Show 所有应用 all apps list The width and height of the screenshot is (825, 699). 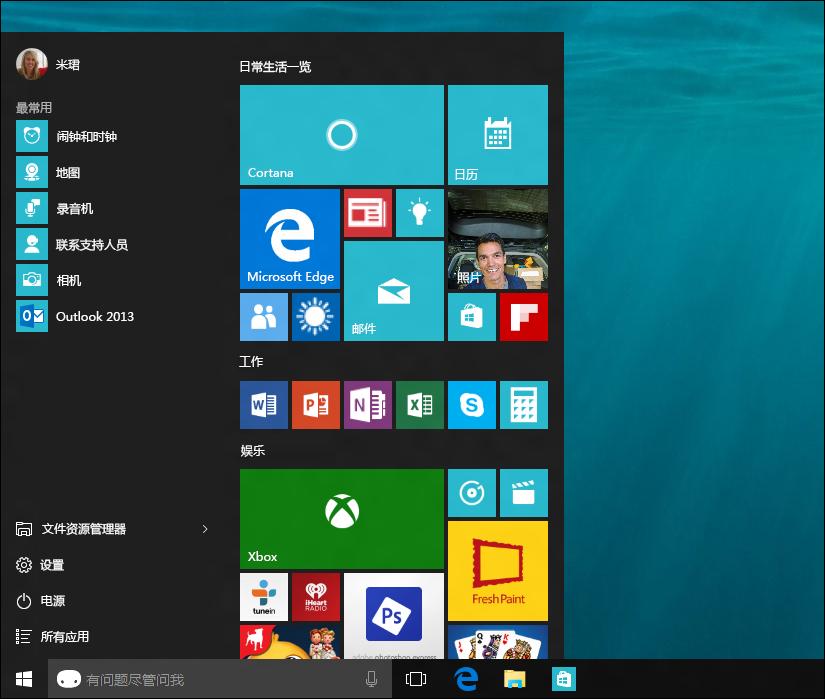click(x=53, y=636)
